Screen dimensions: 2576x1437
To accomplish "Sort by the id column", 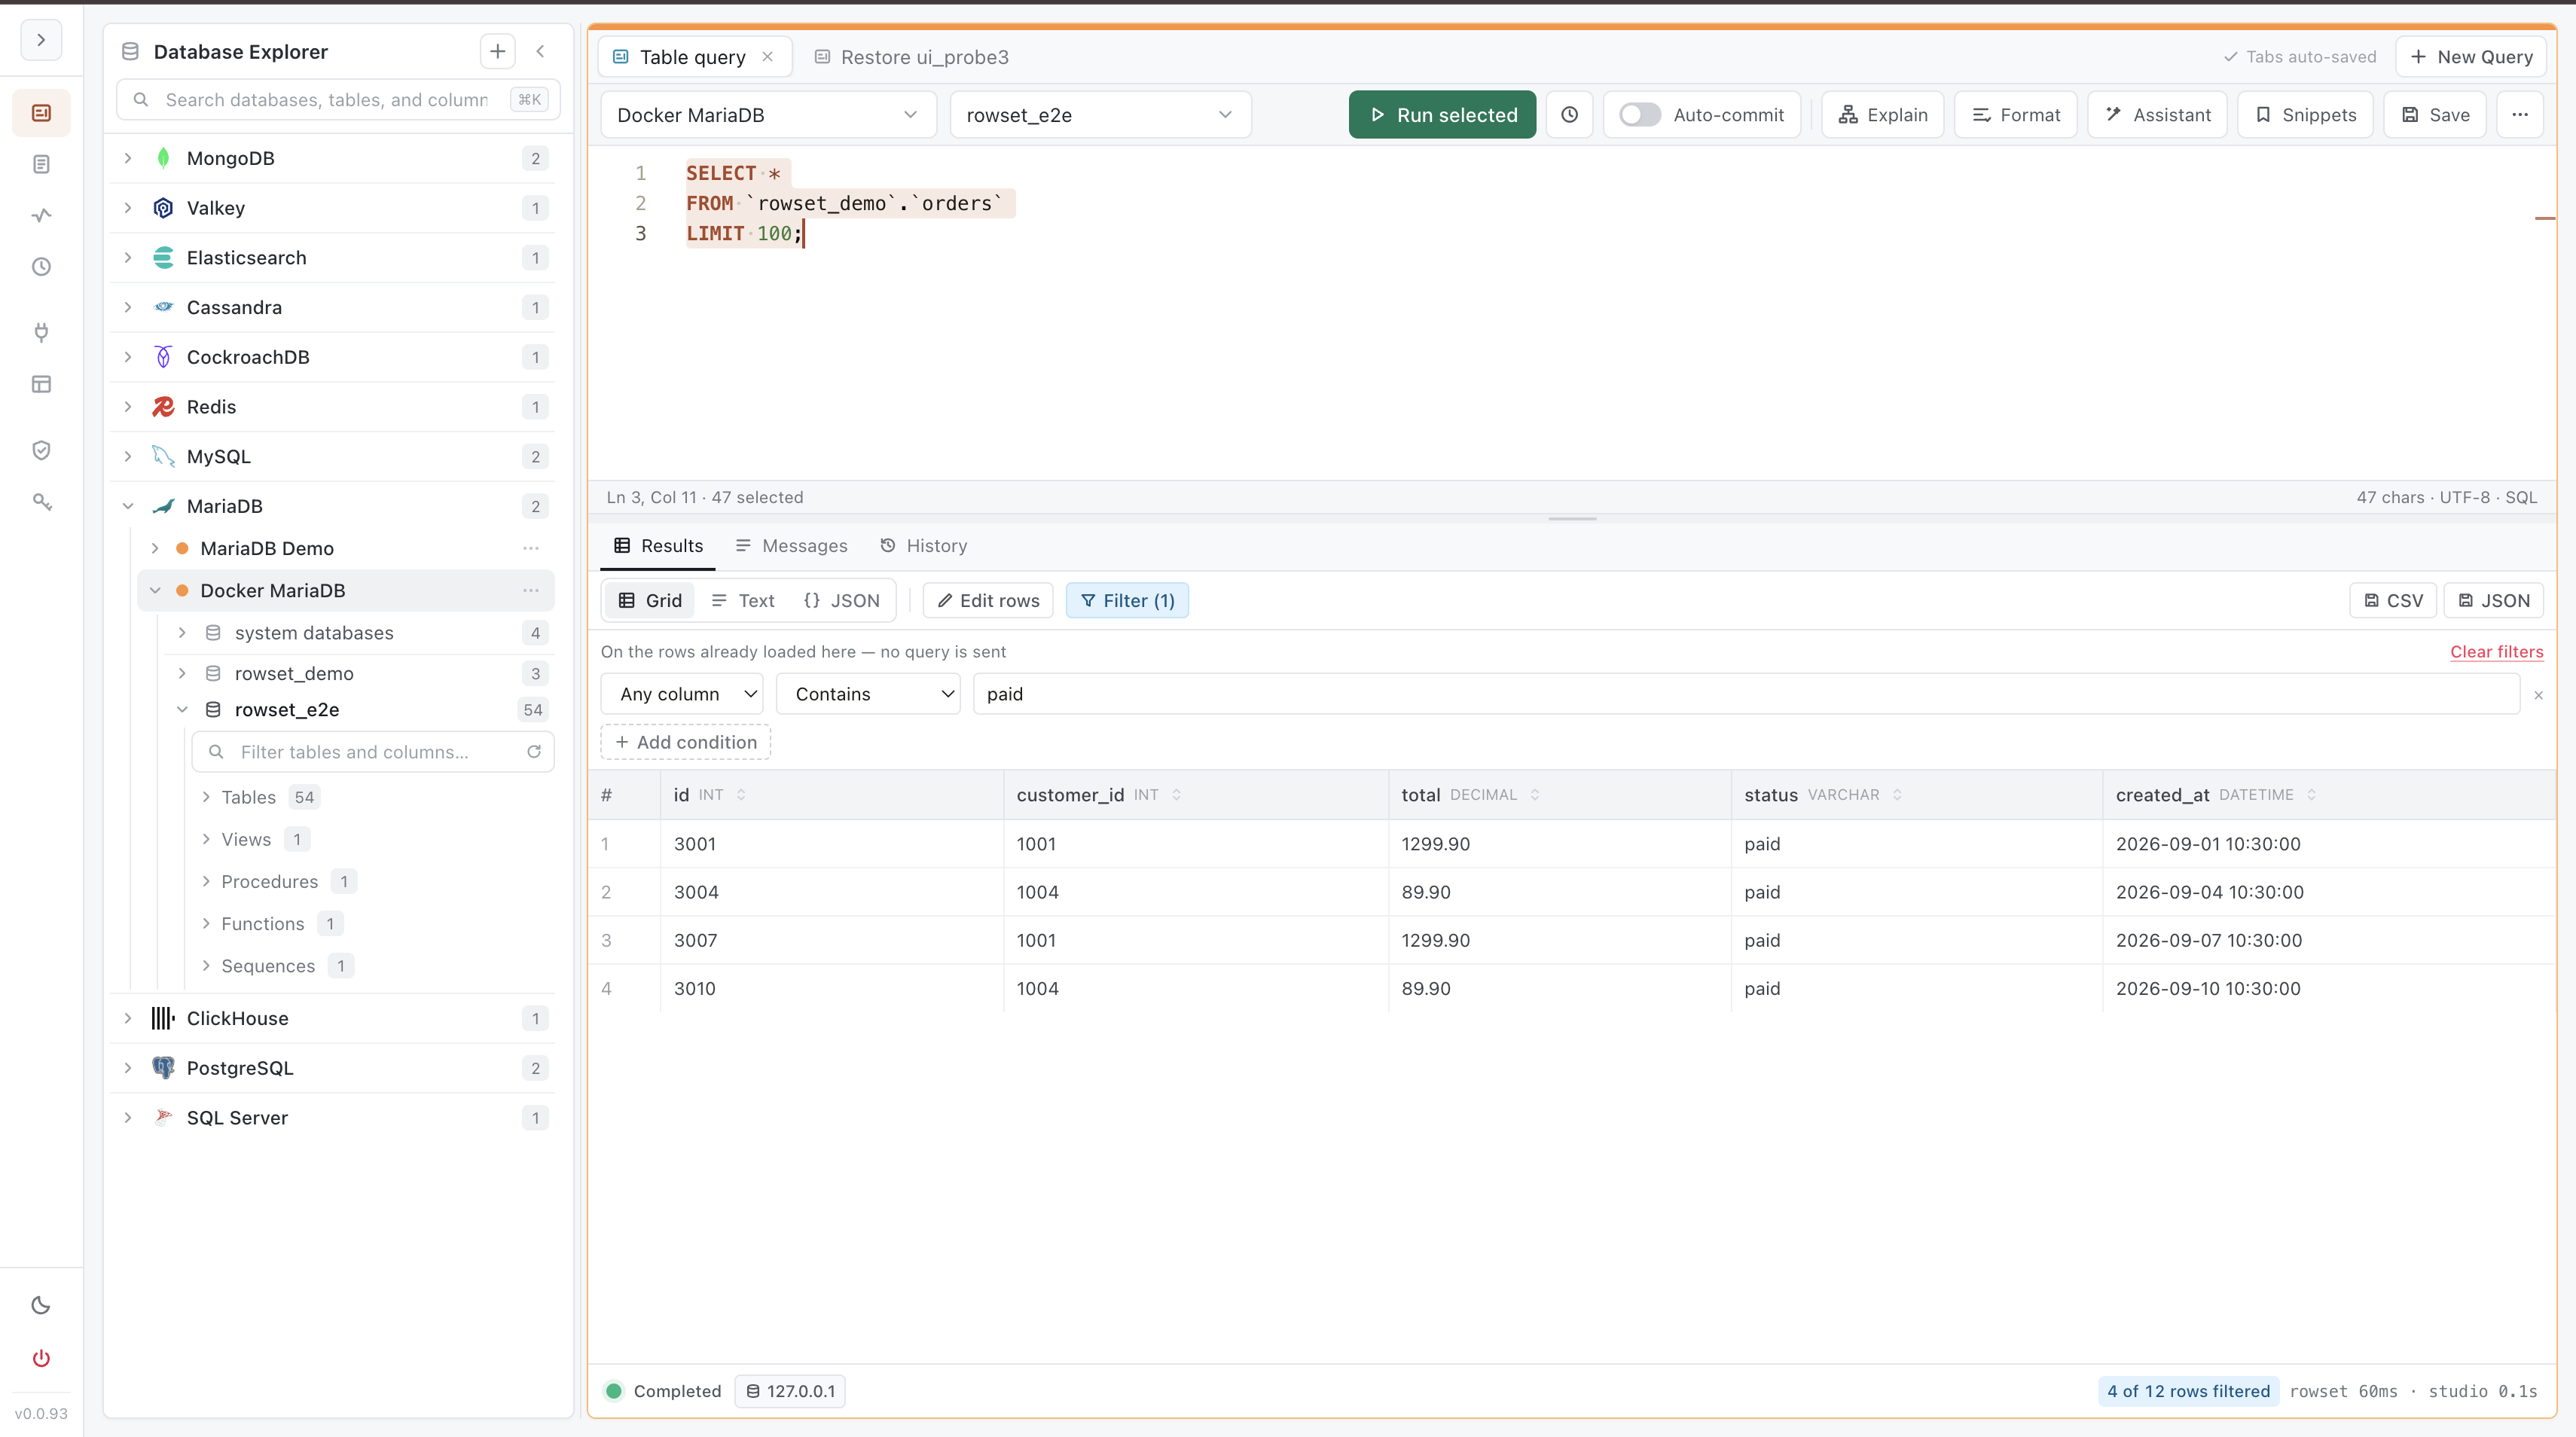I will 741,795.
